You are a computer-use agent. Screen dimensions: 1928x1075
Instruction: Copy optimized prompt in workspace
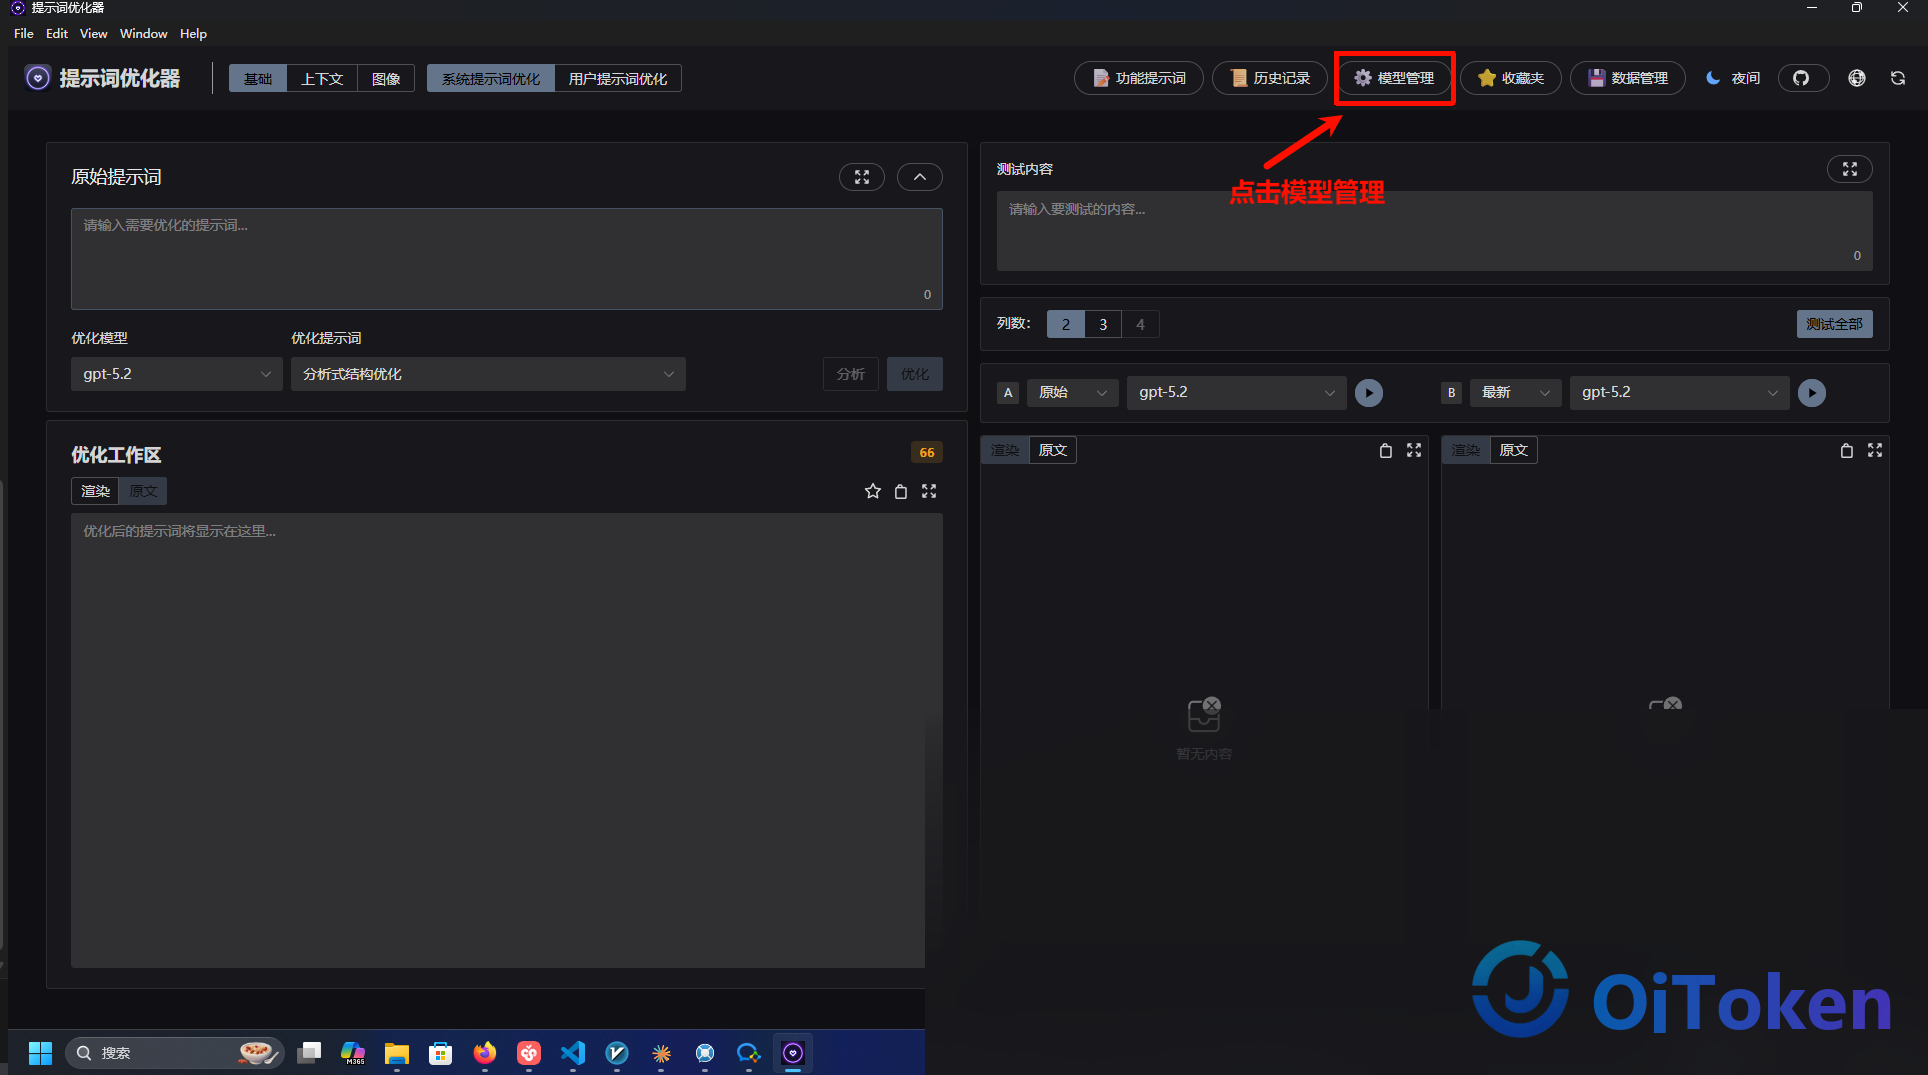coord(901,491)
